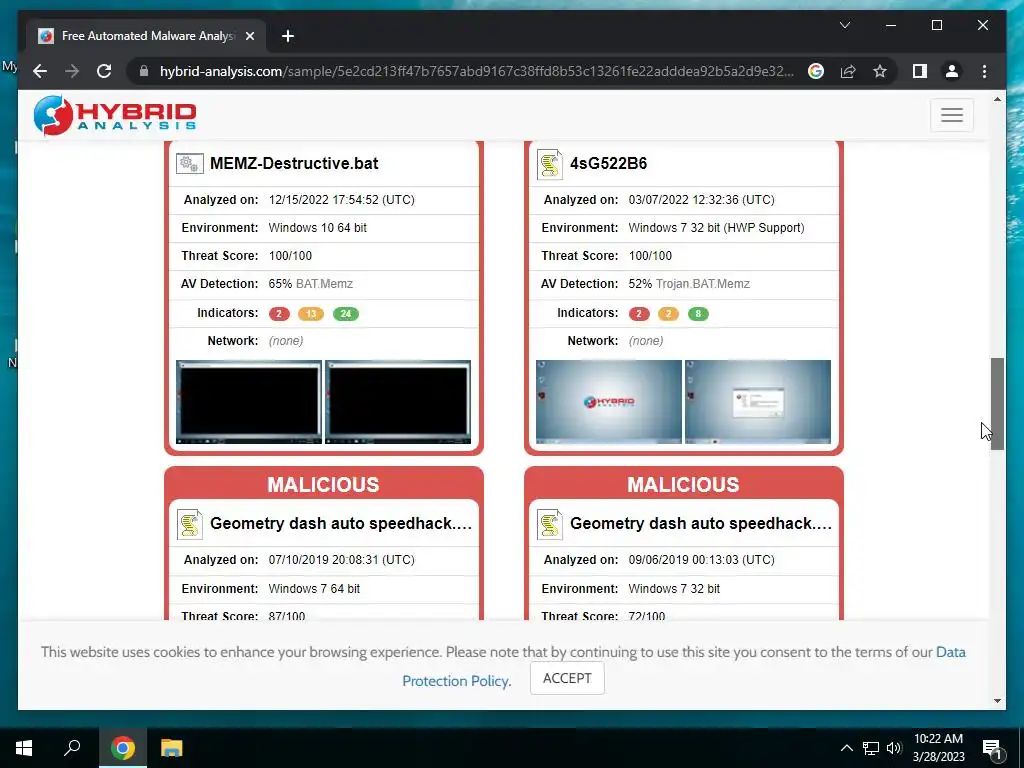Select the Free Automated Malware Analysis tab

[x=147, y=36]
